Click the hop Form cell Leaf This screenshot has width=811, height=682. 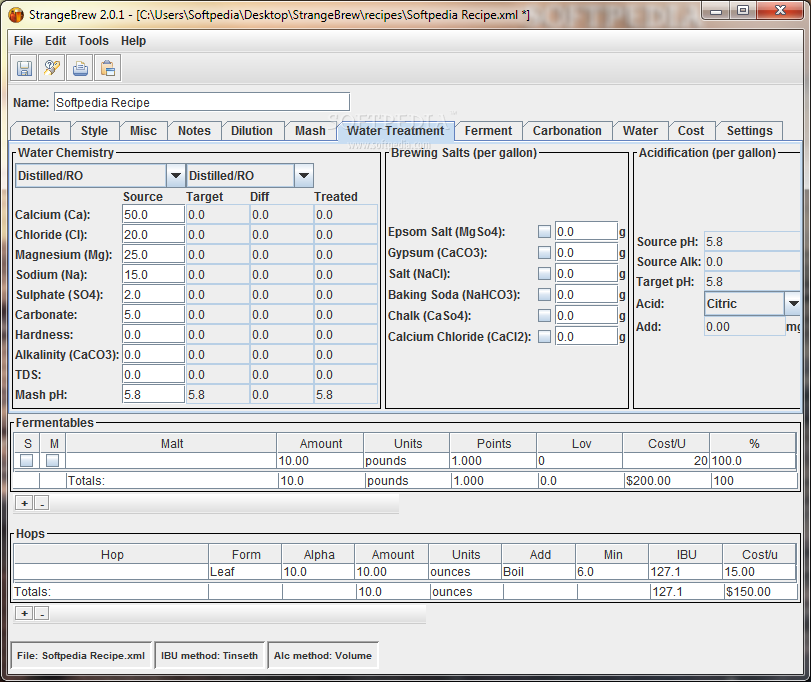tap(245, 572)
